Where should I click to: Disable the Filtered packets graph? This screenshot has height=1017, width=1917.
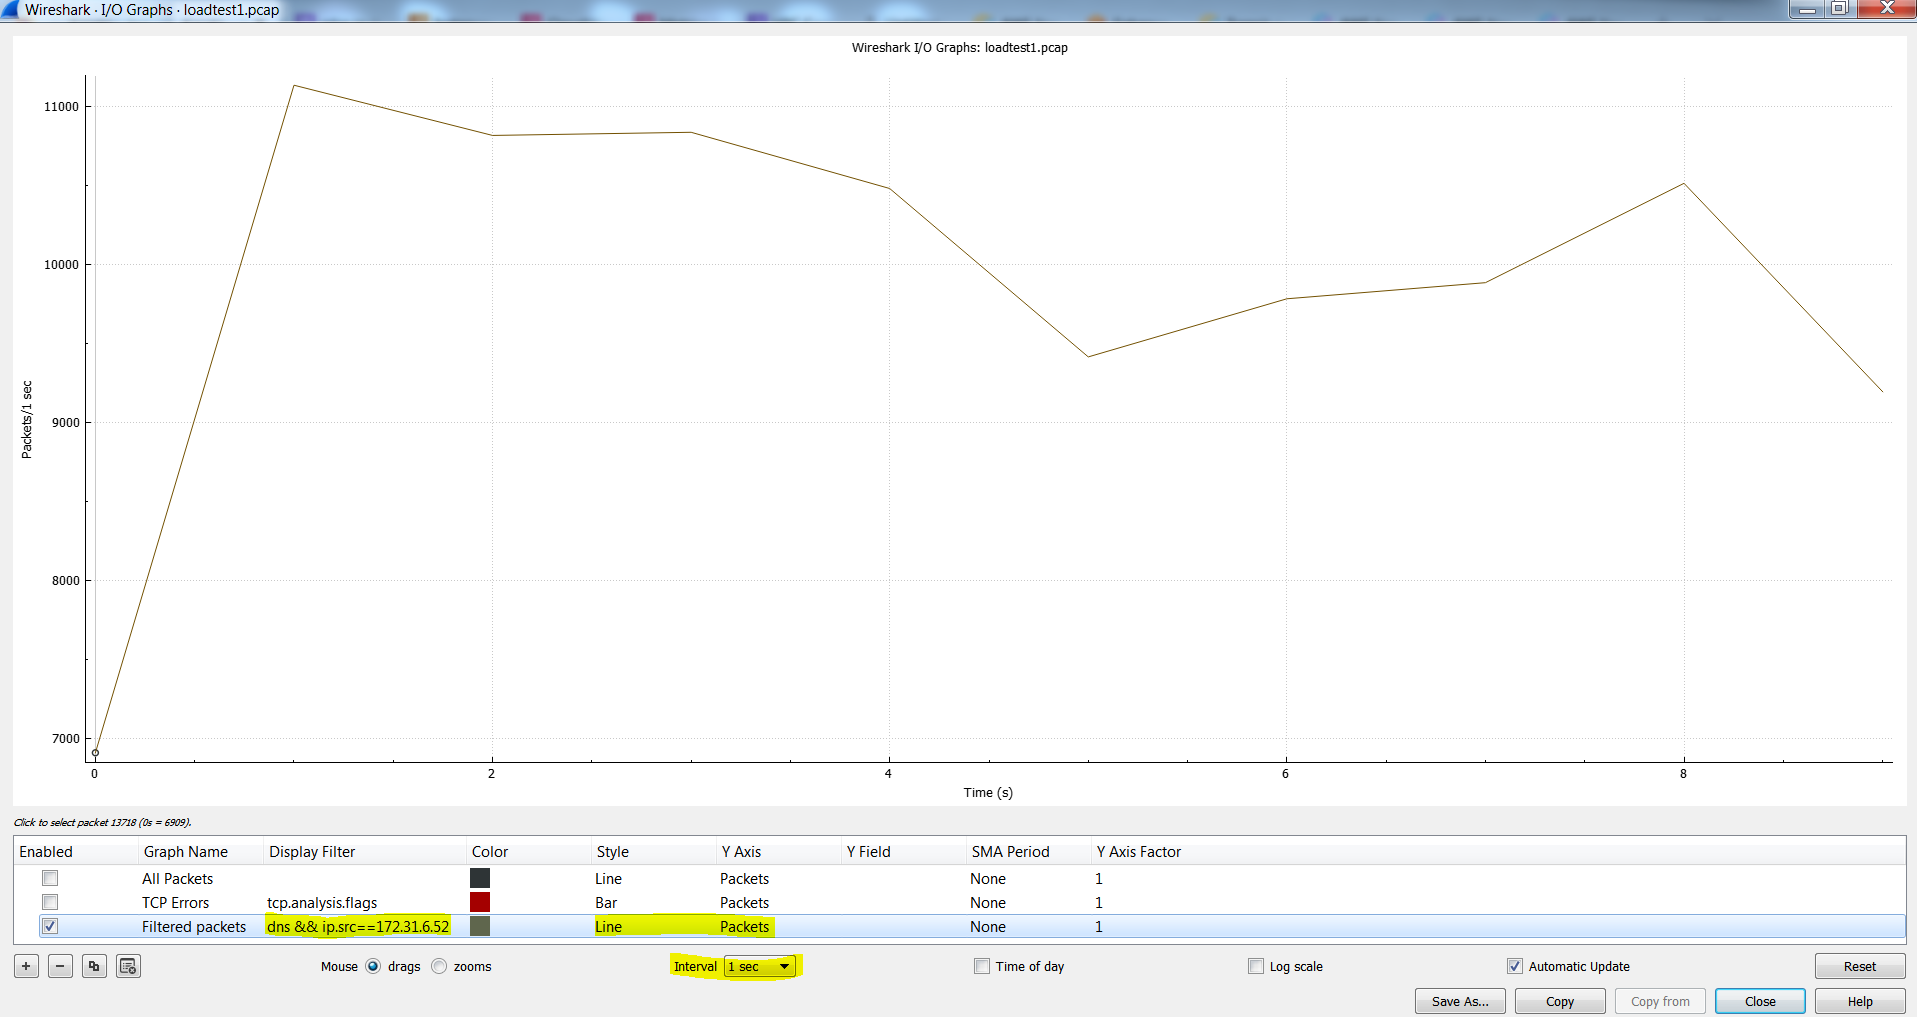pyautogui.click(x=50, y=926)
